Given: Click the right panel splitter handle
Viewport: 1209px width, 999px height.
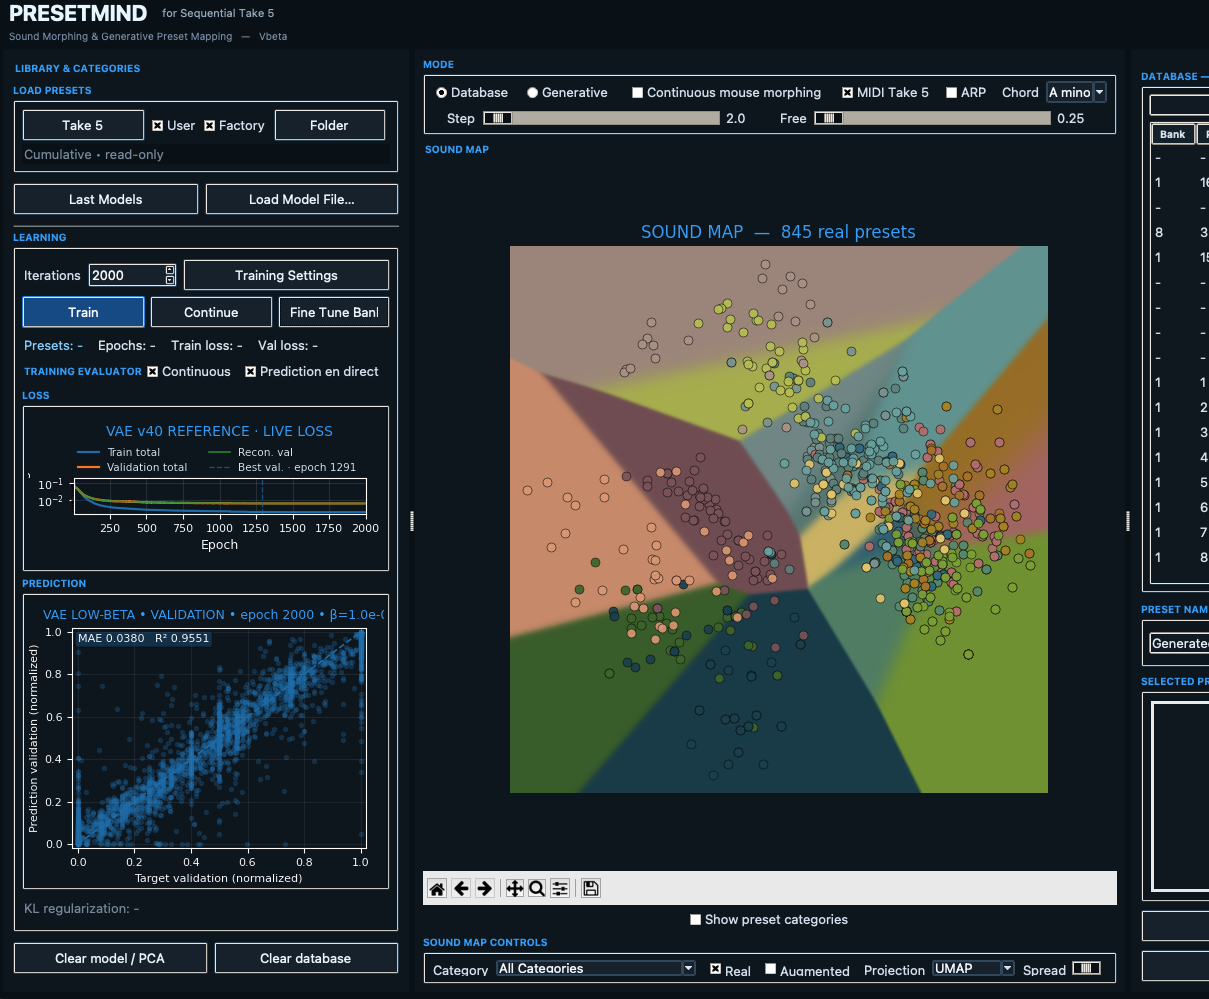Looking at the screenshot, I should (1127, 521).
